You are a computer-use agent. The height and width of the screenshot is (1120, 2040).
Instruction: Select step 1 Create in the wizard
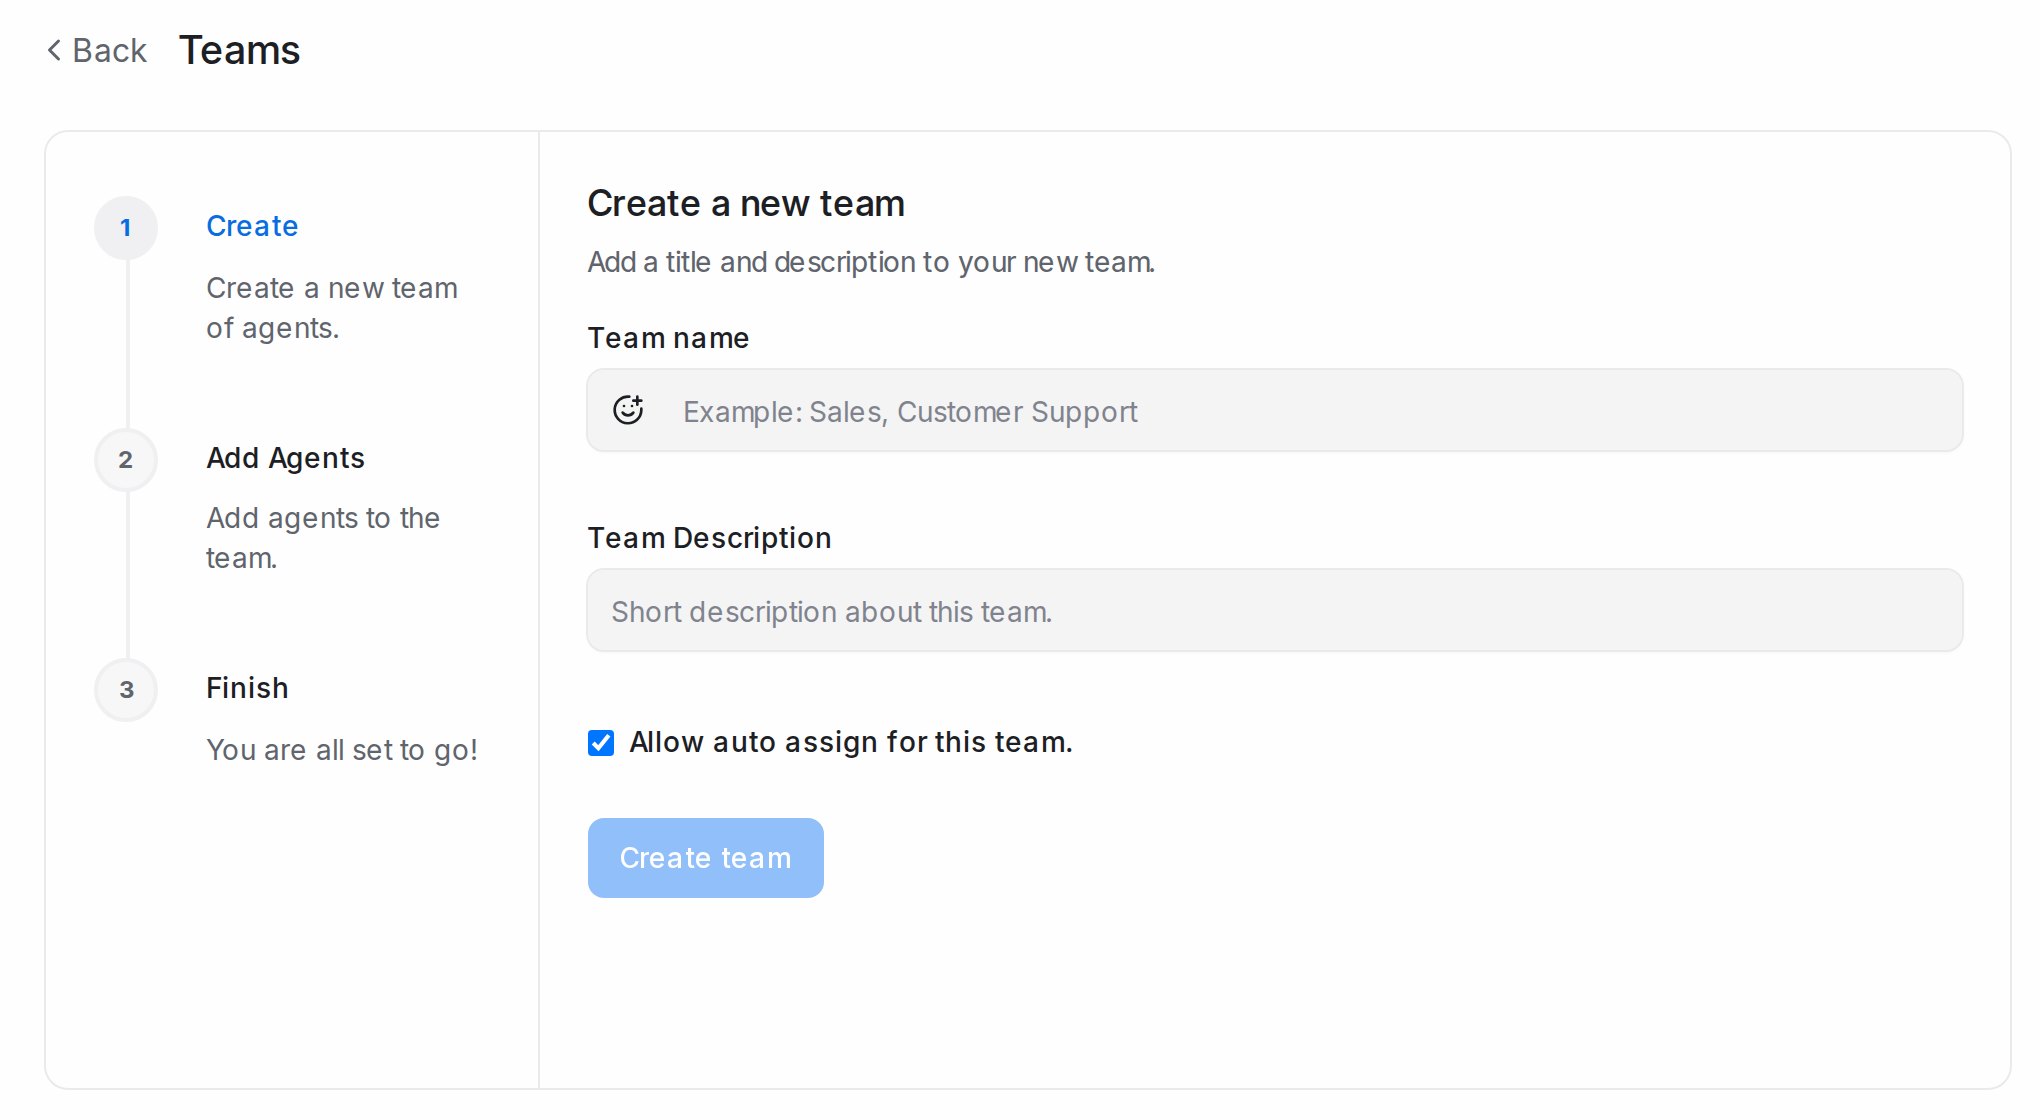click(252, 226)
